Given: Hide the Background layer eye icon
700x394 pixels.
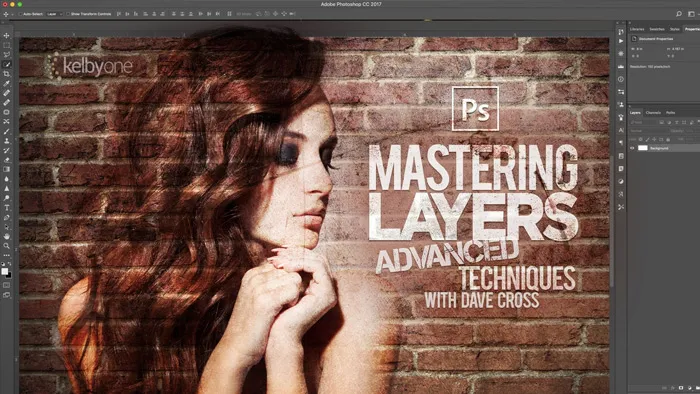Looking at the screenshot, I should [x=632, y=148].
